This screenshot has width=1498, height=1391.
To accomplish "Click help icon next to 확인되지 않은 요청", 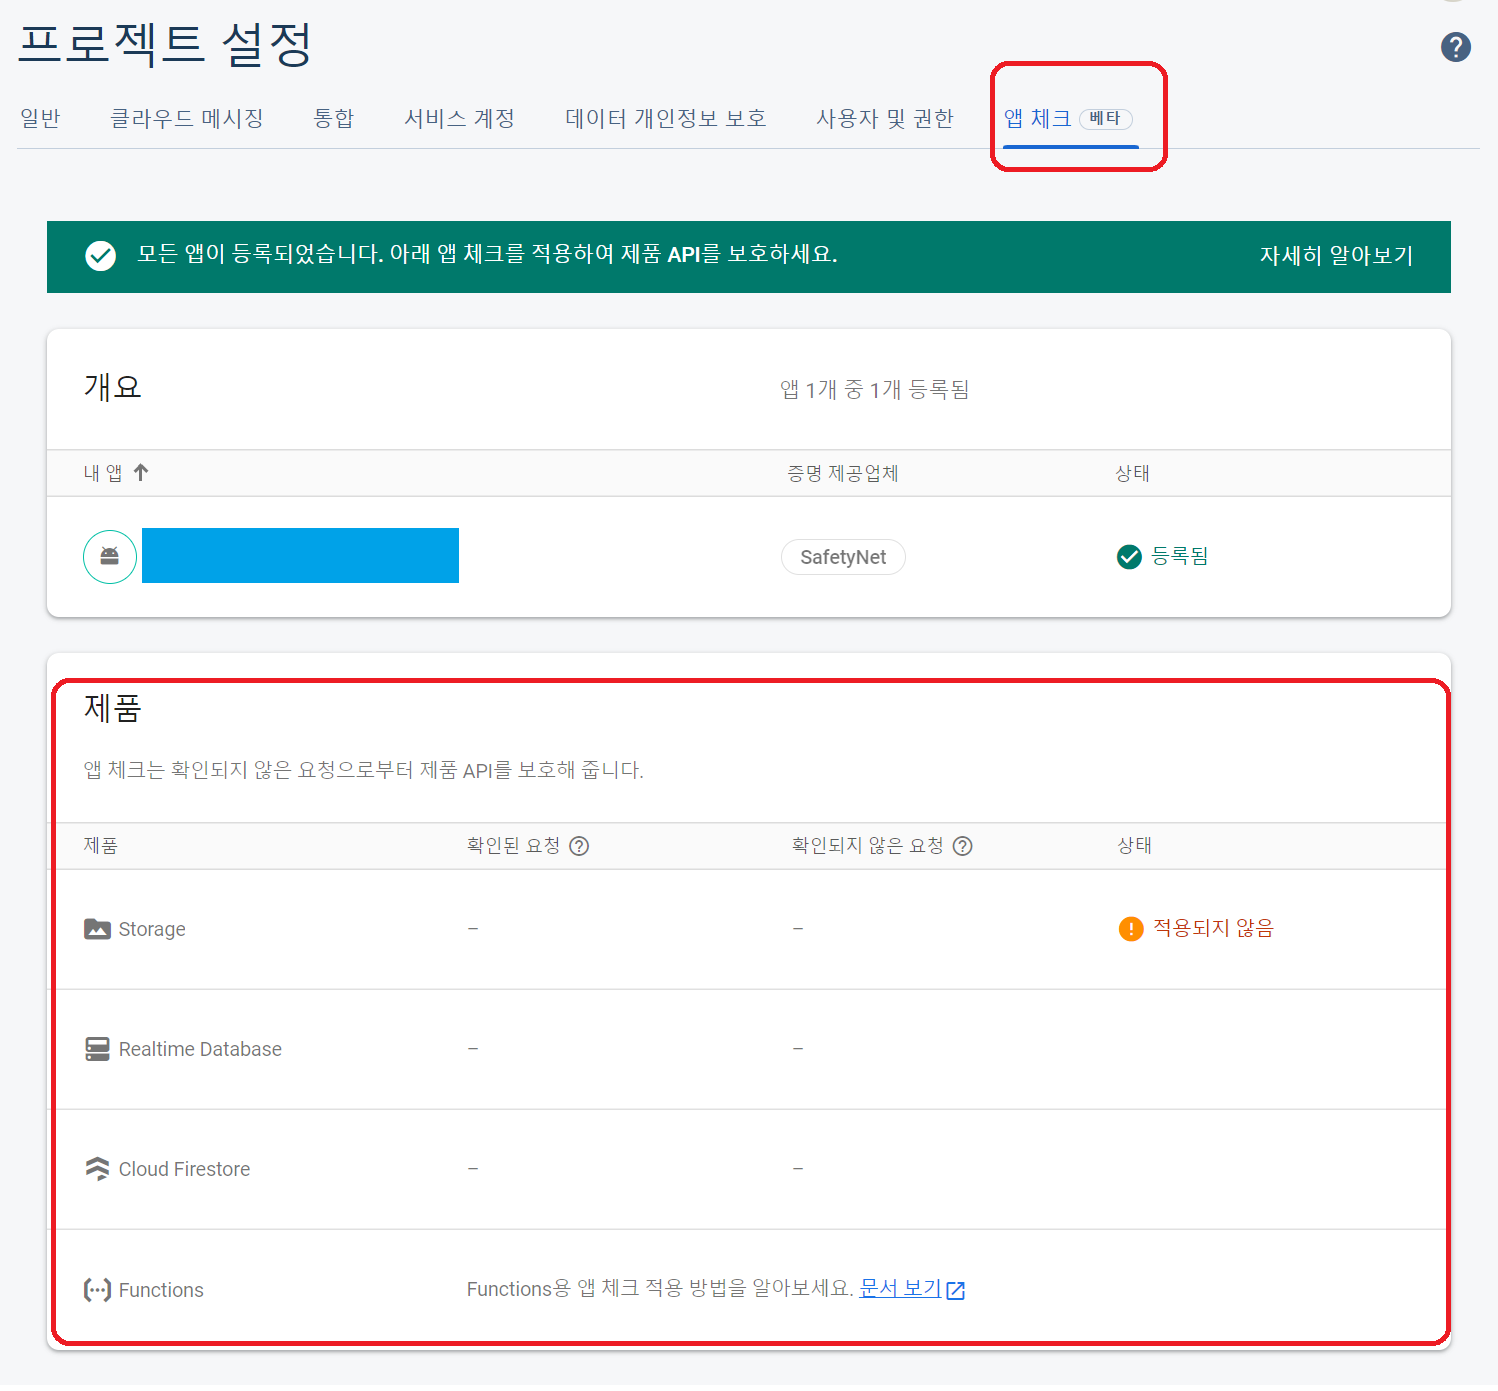I will pyautogui.click(x=962, y=846).
